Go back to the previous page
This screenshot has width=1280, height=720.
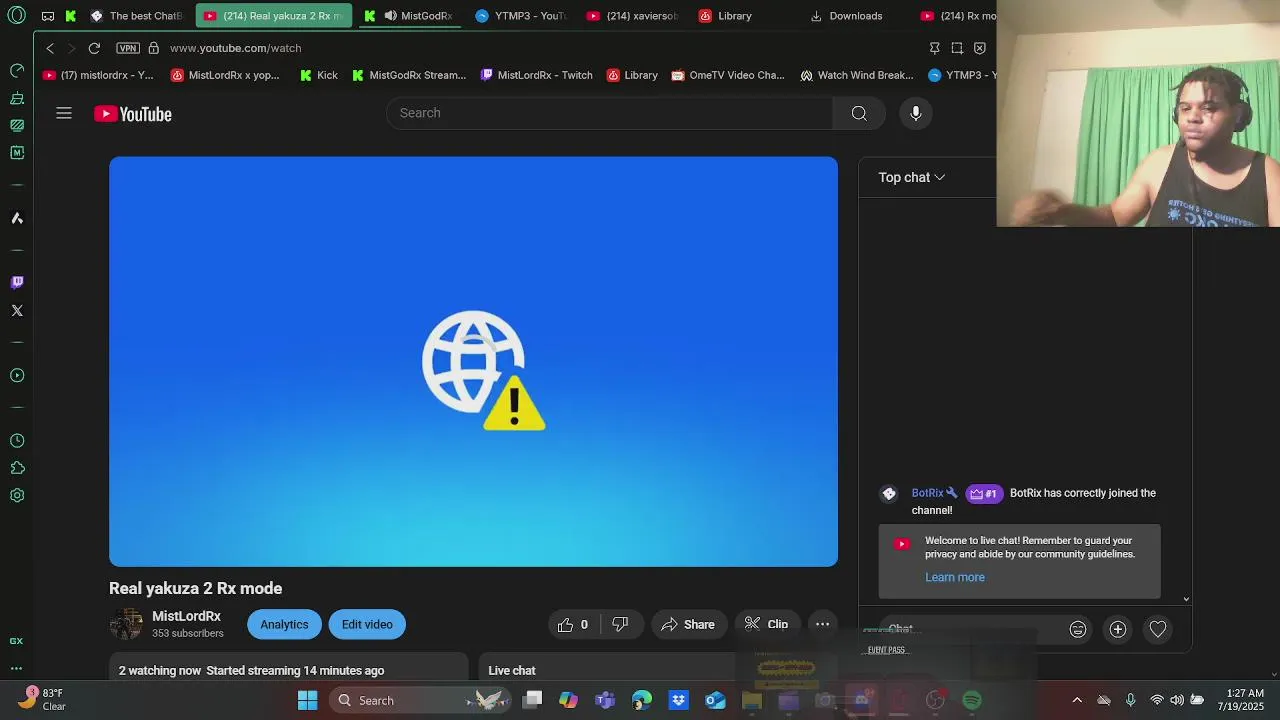point(50,48)
